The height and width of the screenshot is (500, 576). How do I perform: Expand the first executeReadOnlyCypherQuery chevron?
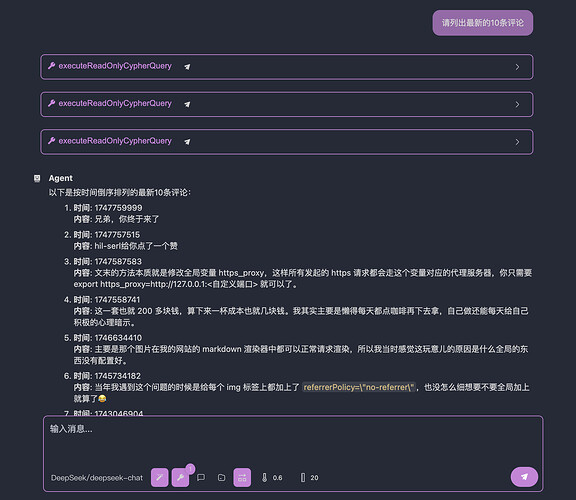coord(517,67)
